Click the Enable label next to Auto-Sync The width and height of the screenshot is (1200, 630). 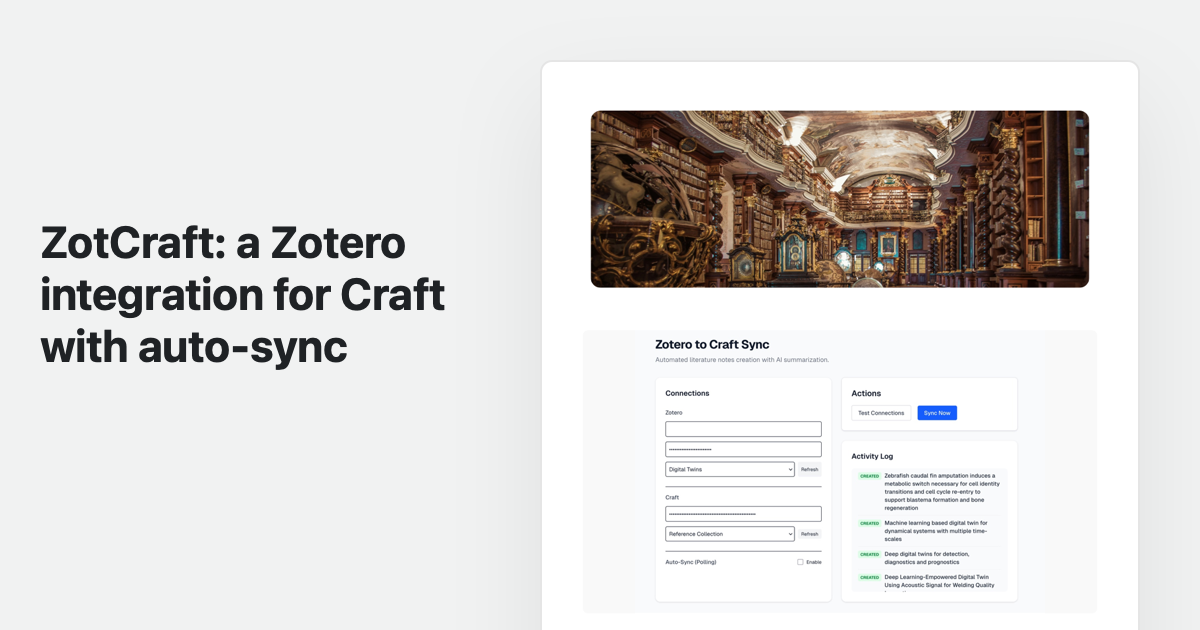tap(813, 562)
